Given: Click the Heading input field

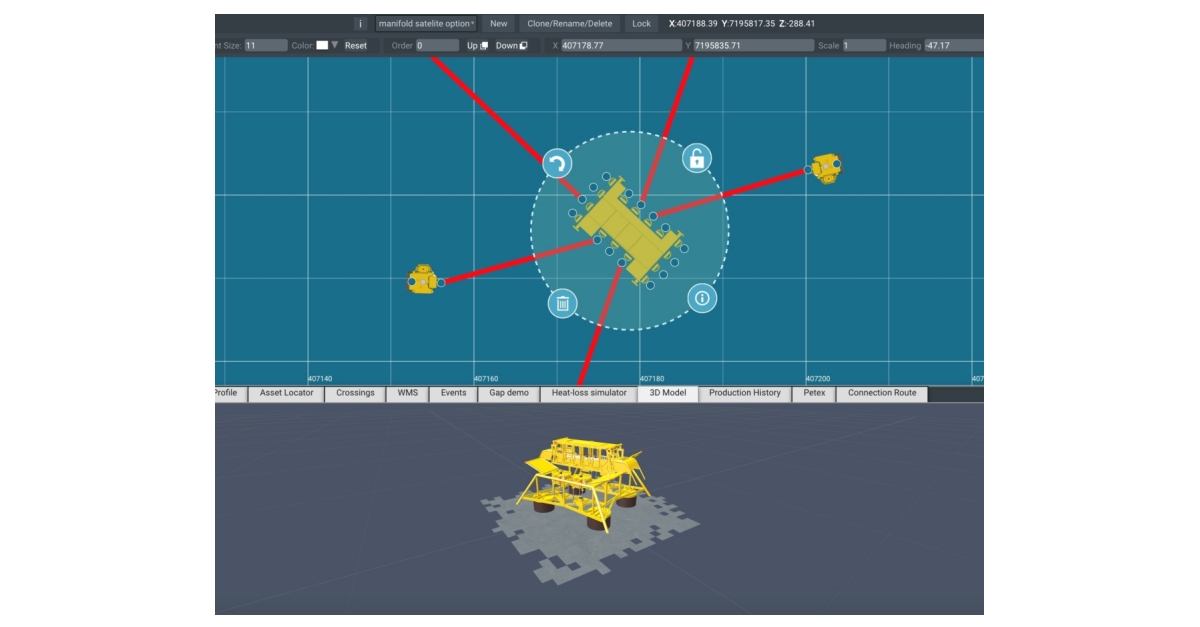Looking at the screenshot, I should [953, 45].
